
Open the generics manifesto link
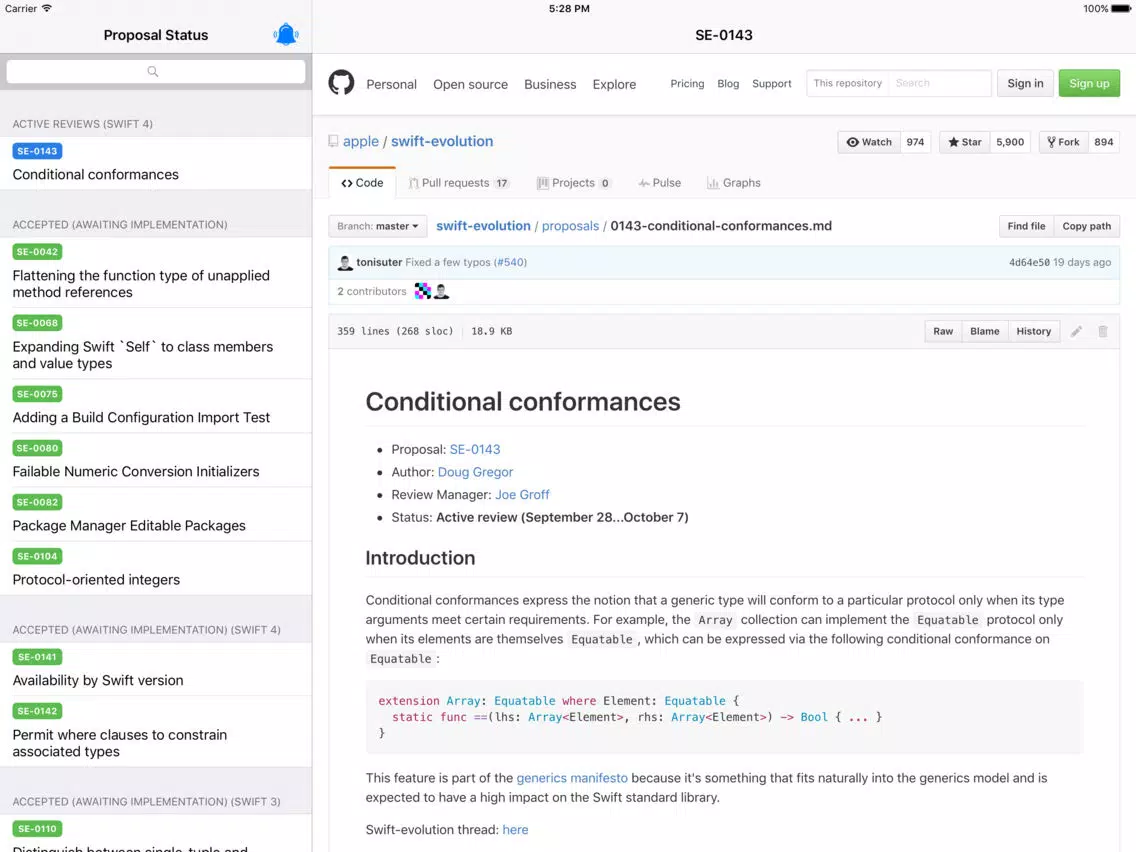coord(572,777)
